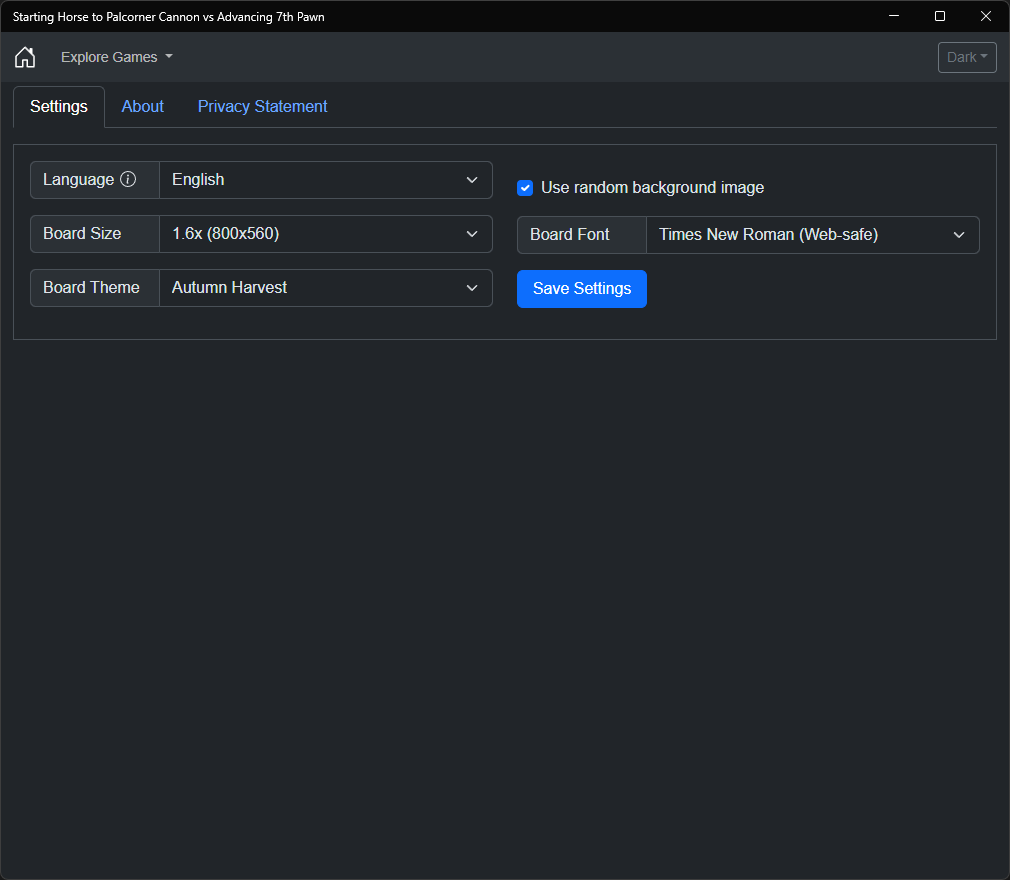
Task: Maximize the application window
Action: pos(940,16)
